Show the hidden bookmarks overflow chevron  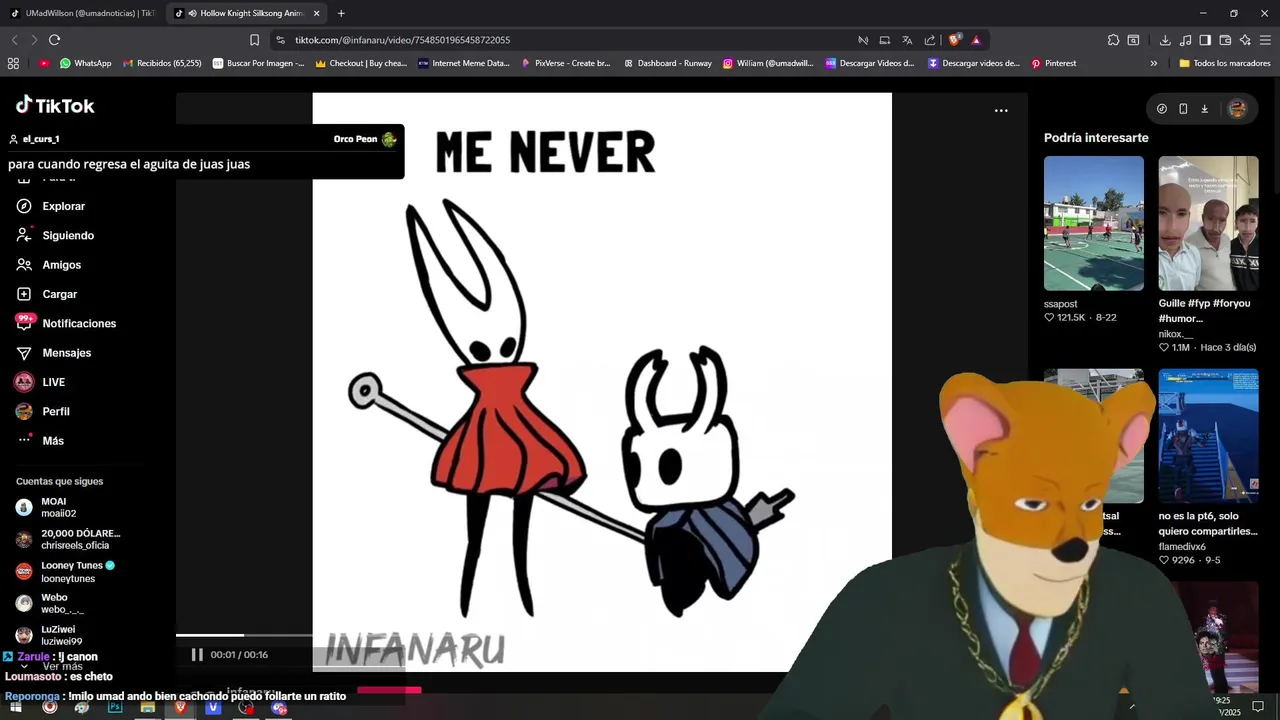pos(1153,63)
